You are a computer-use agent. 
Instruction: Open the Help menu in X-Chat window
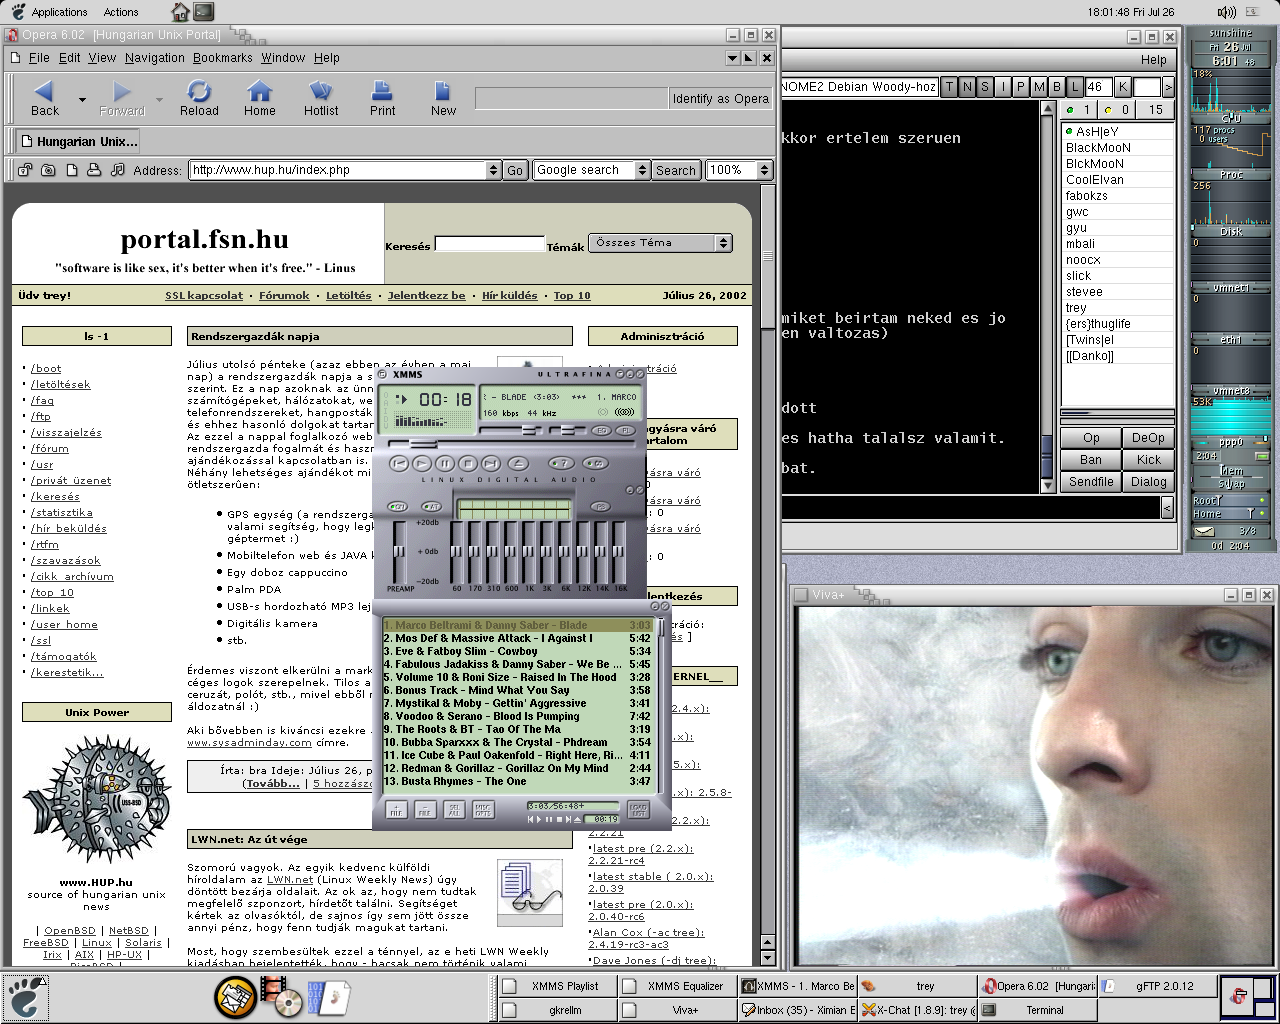point(1154,60)
